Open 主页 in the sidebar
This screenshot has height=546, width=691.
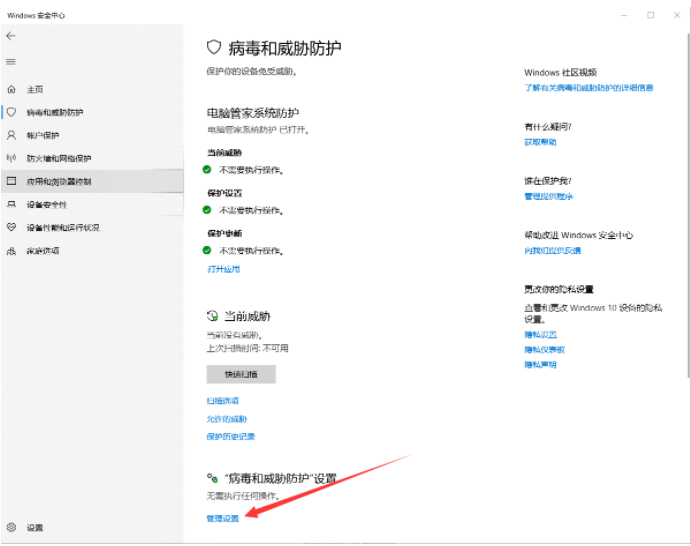coord(93,89)
